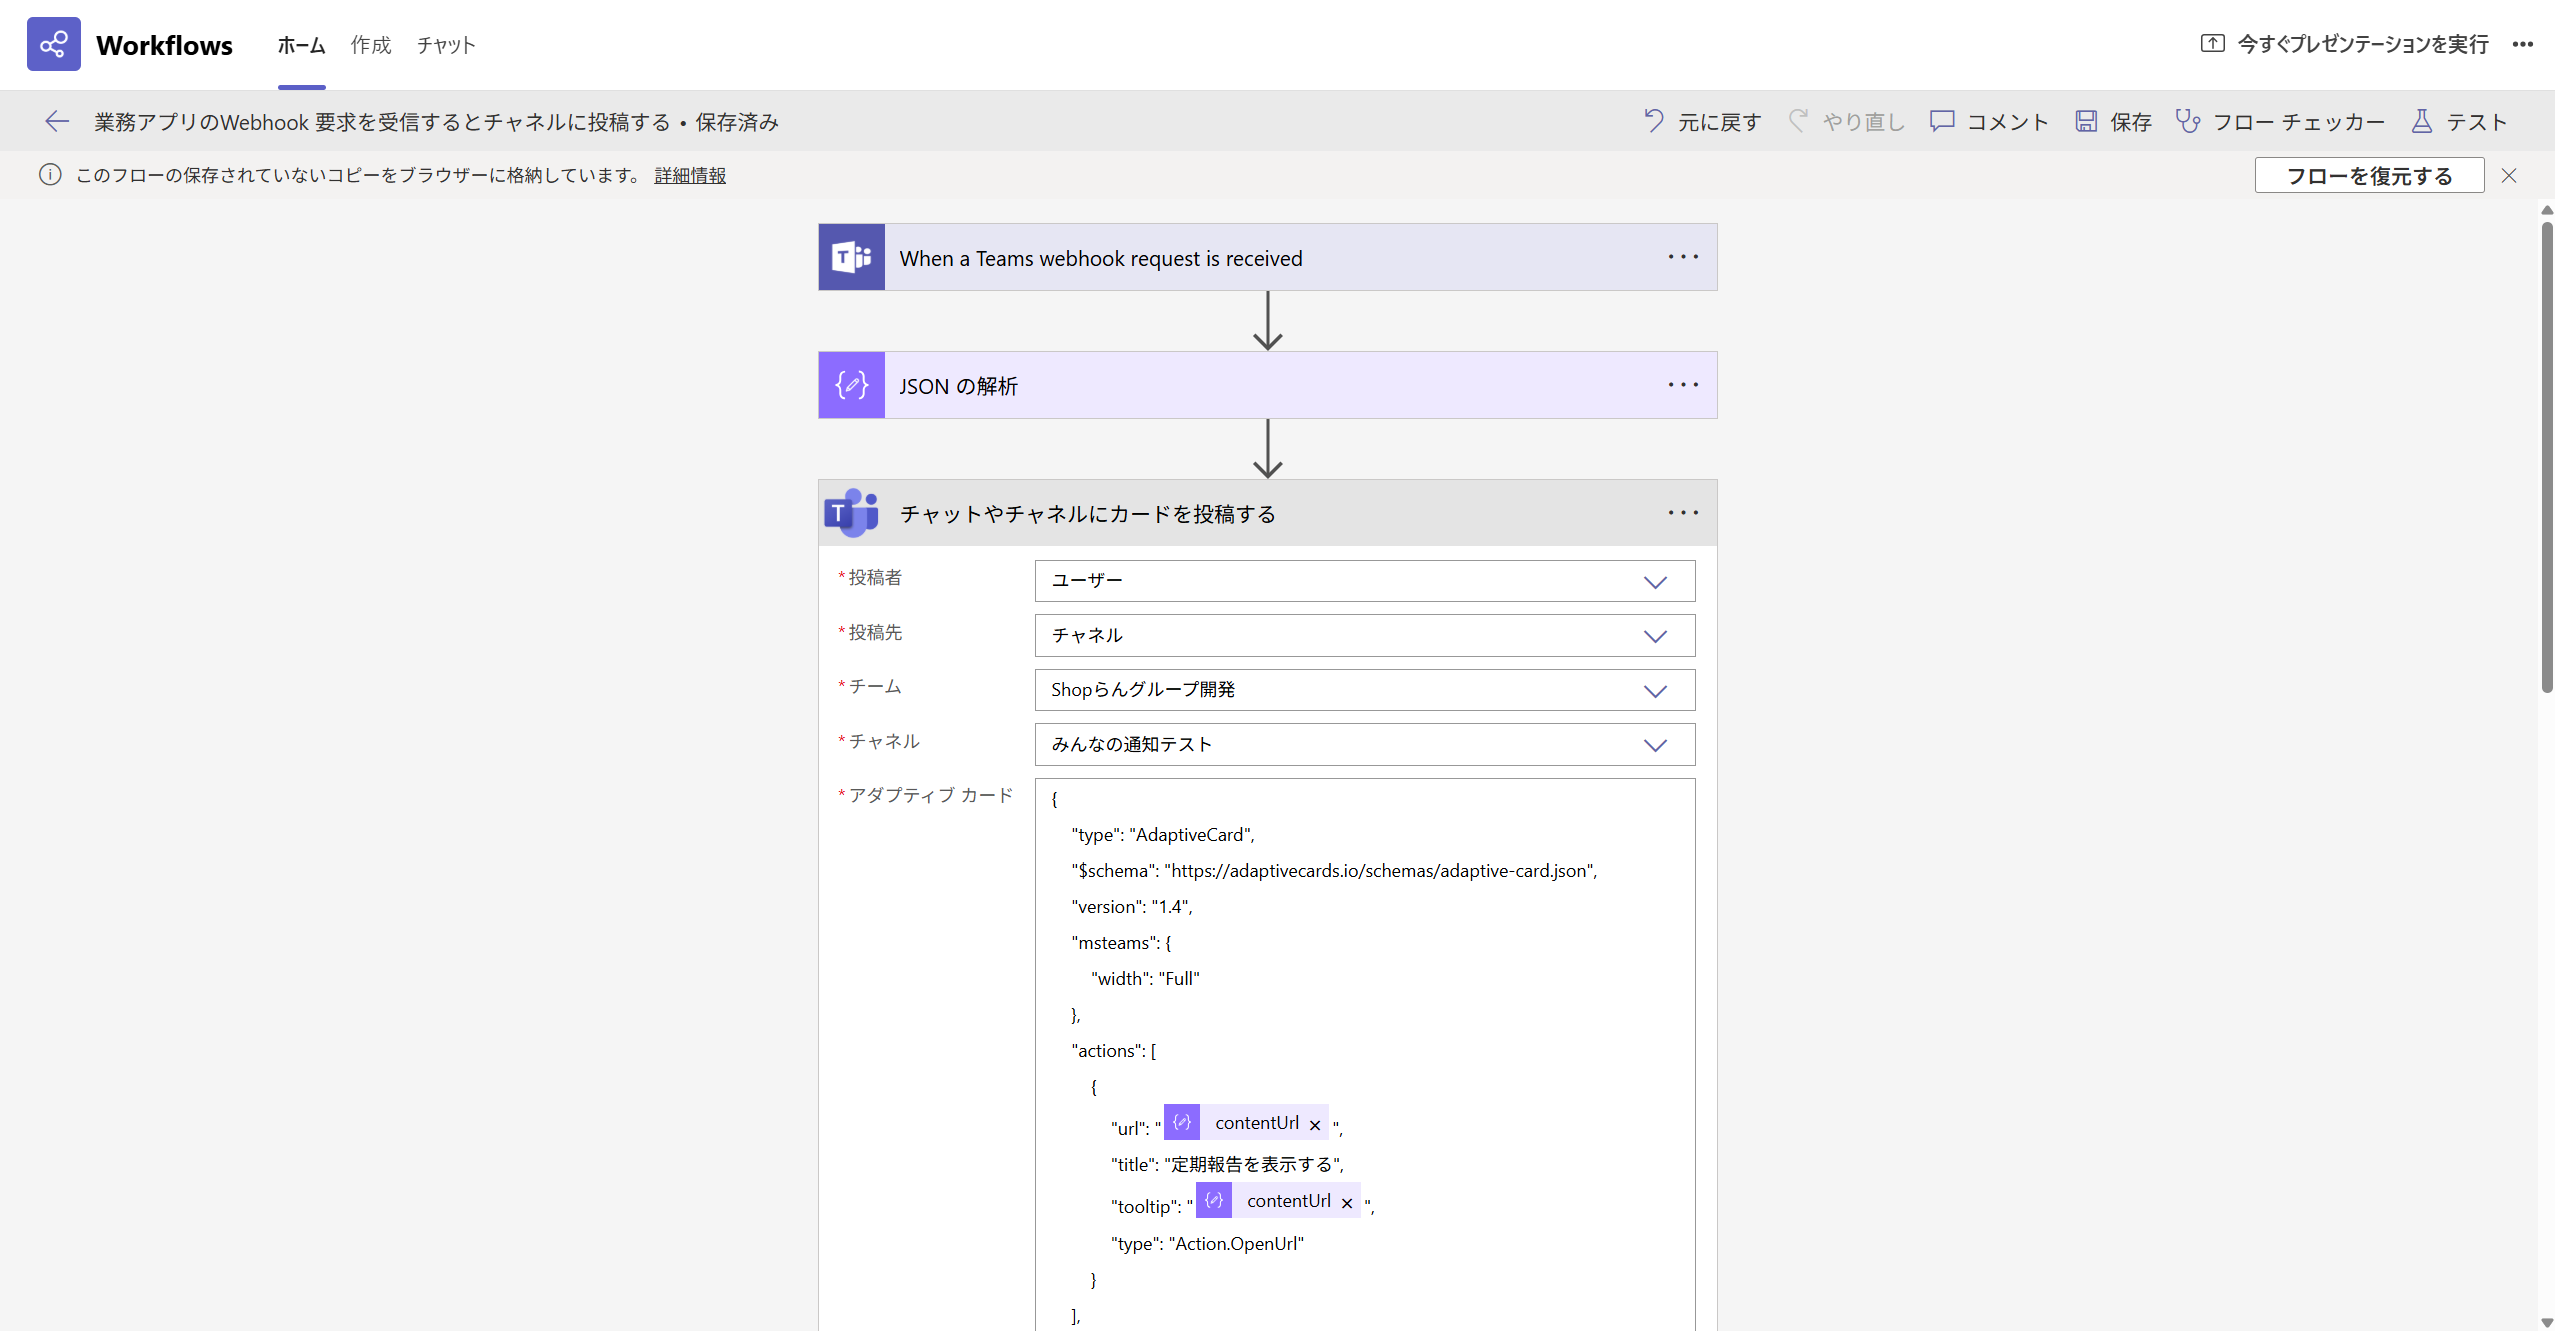Run the フロー チェッカー stethoscope icon
This screenshot has height=1331, width=2555.
pos(2188,121)
